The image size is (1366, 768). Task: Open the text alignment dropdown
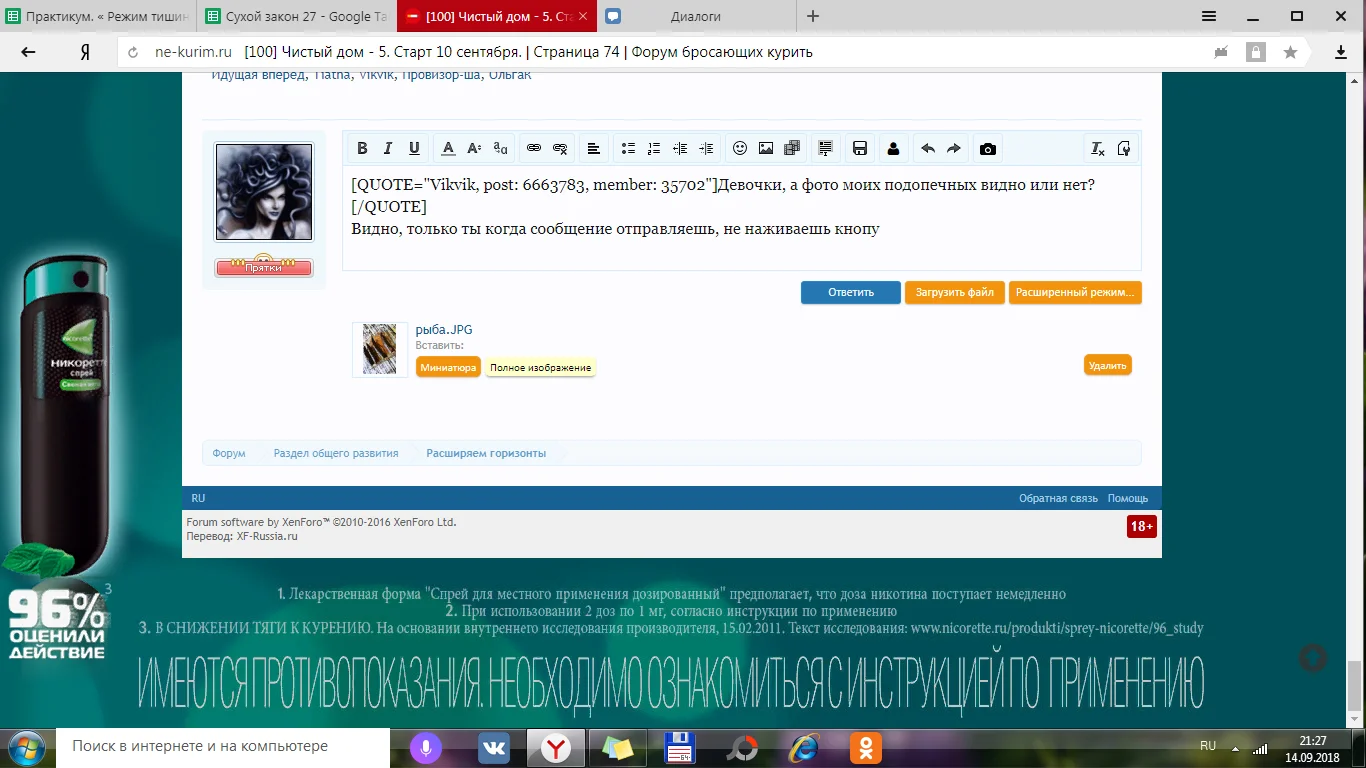pos(593,149)
